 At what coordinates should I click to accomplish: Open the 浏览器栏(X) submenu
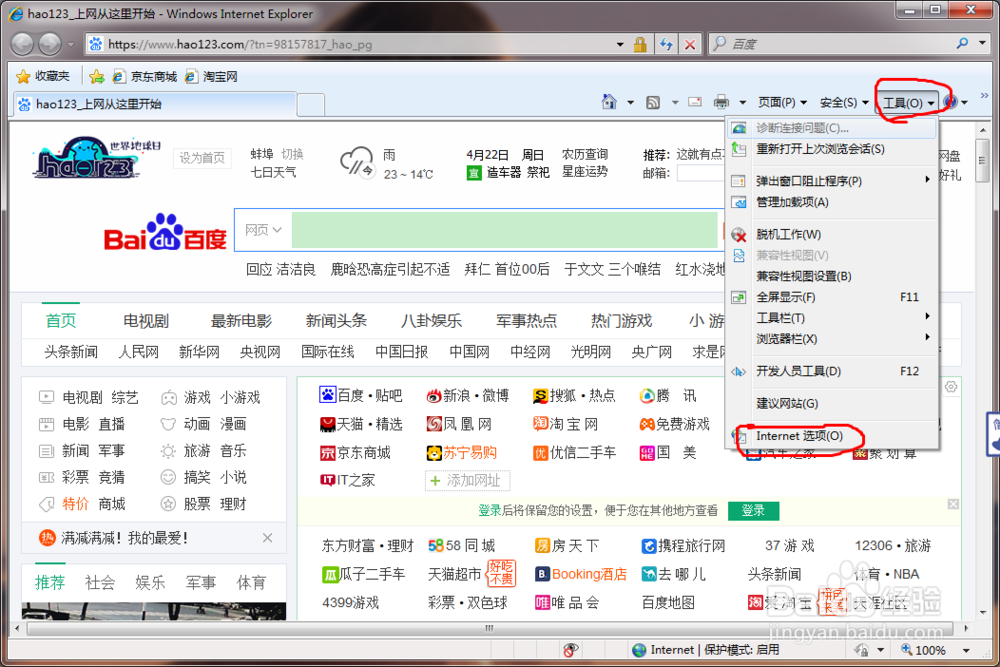(832, 339)
